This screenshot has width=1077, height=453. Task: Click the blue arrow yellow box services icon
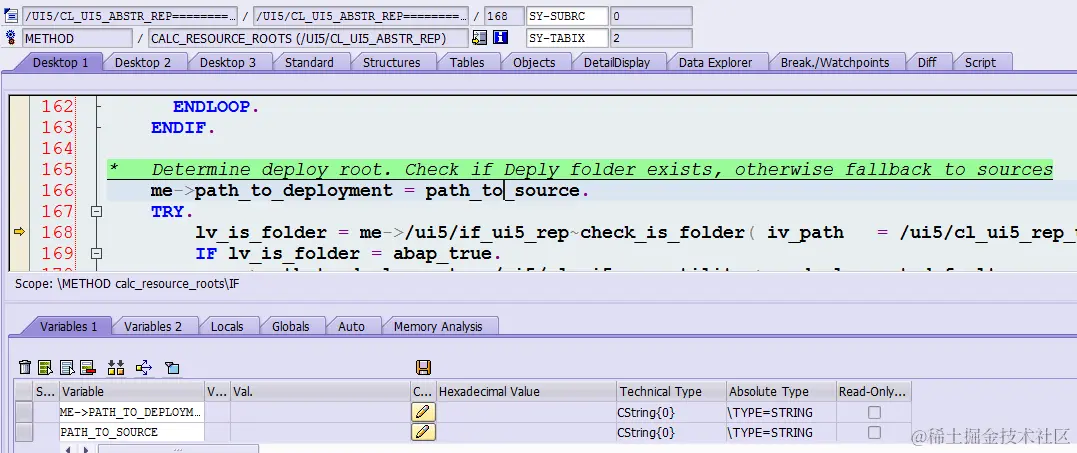tap(144, 367)
